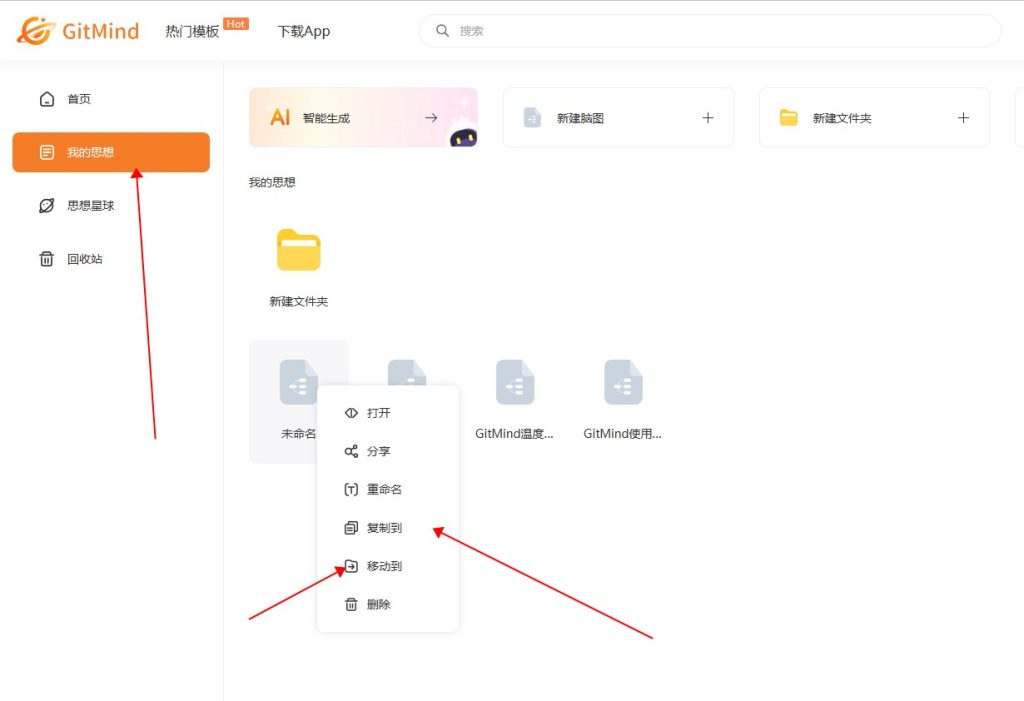The image size is (1024, 701).
Task: Choose 打开 in the context menu
Action: [388, 413]
